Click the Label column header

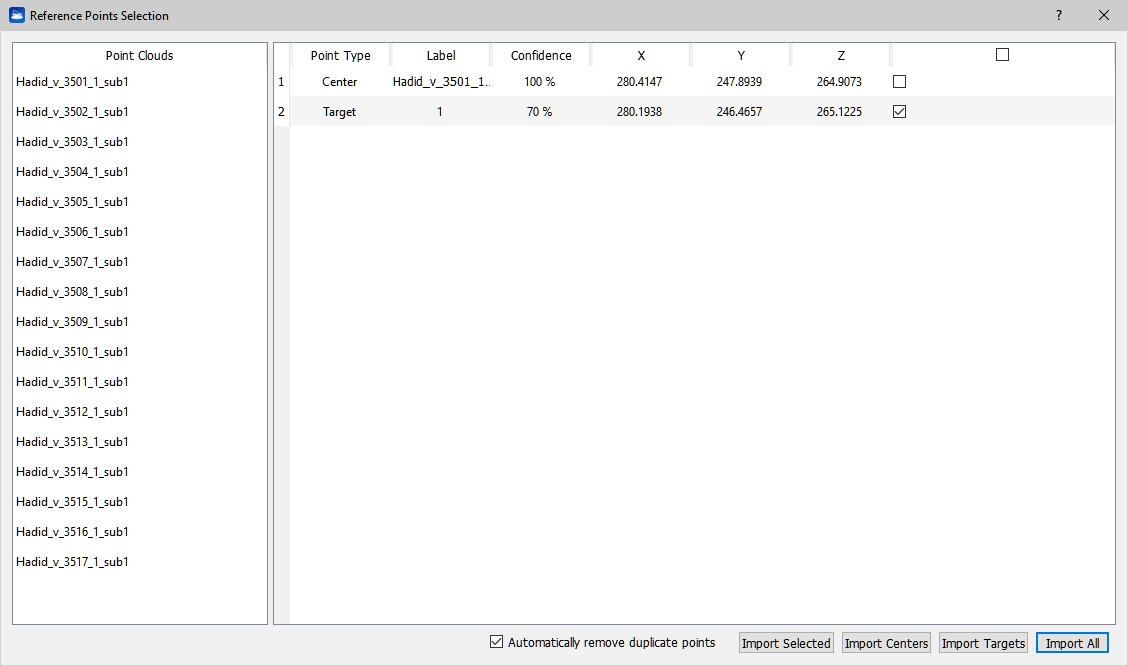coord(441,56)
